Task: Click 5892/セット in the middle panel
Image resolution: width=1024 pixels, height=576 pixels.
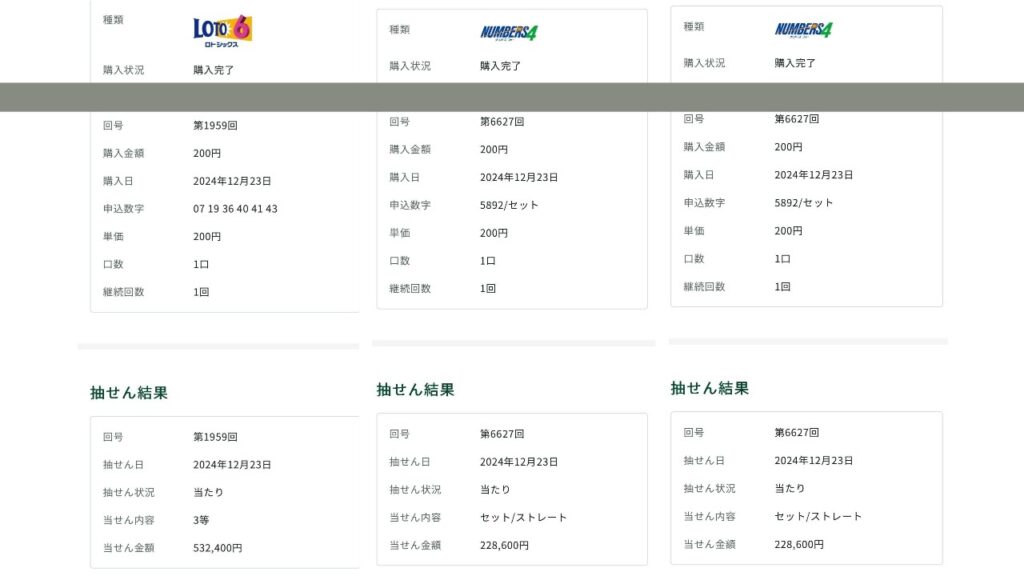Action: click(509, 205)
